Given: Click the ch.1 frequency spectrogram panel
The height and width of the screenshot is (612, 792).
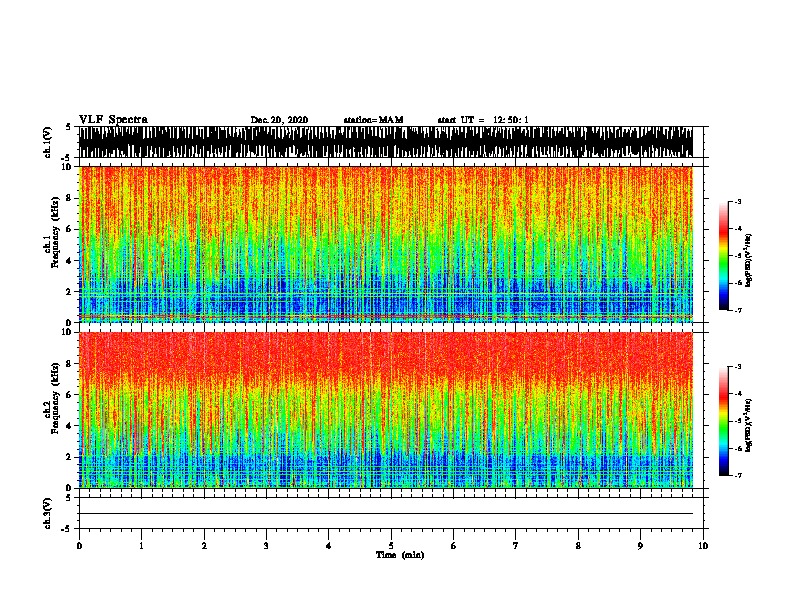Looking at the screenshot, I should click(385, 244).
